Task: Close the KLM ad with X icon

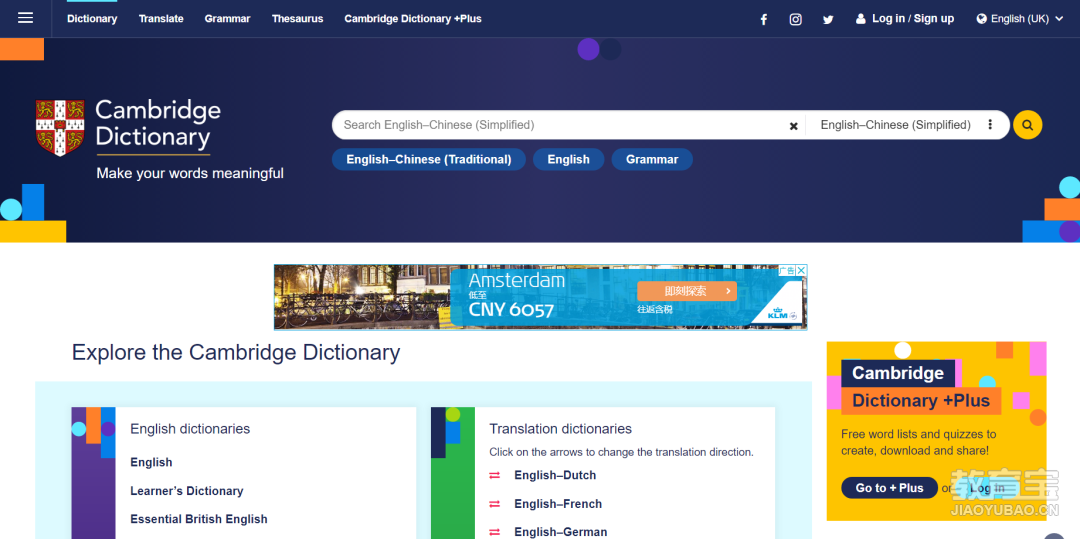Action: tap(801, 271)
